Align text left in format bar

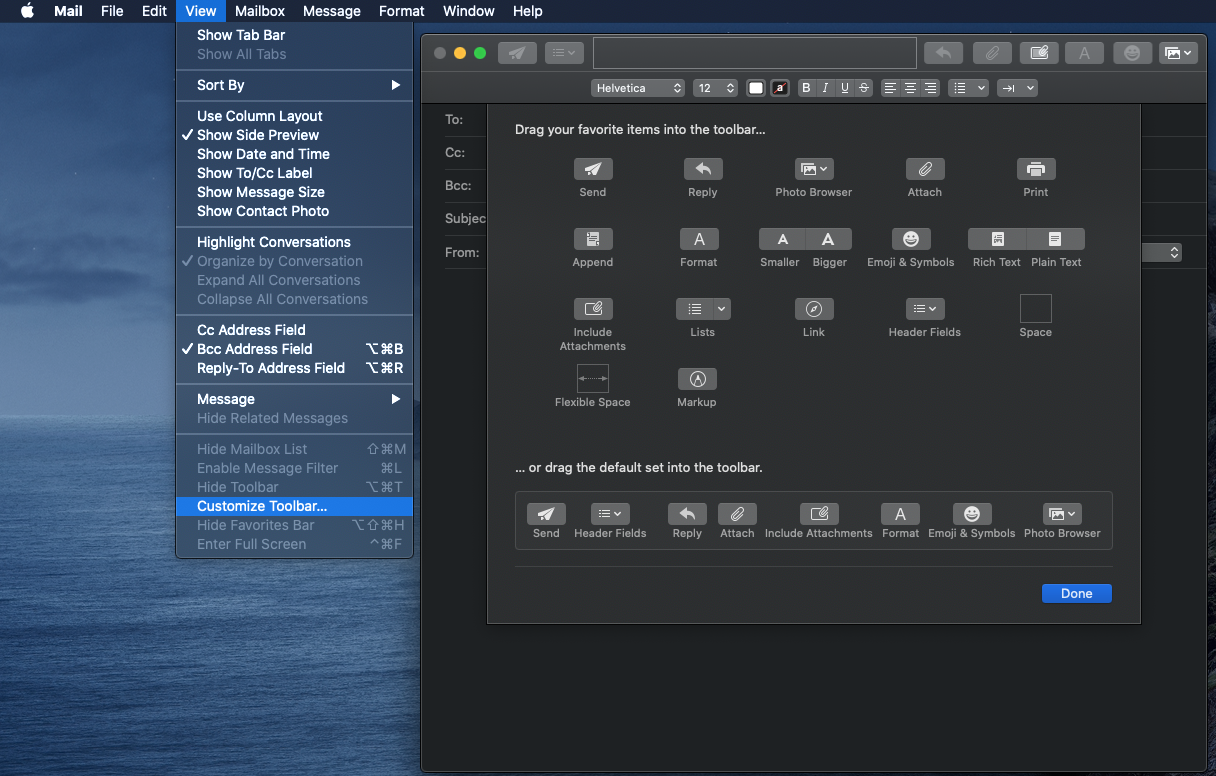(890, 88)
